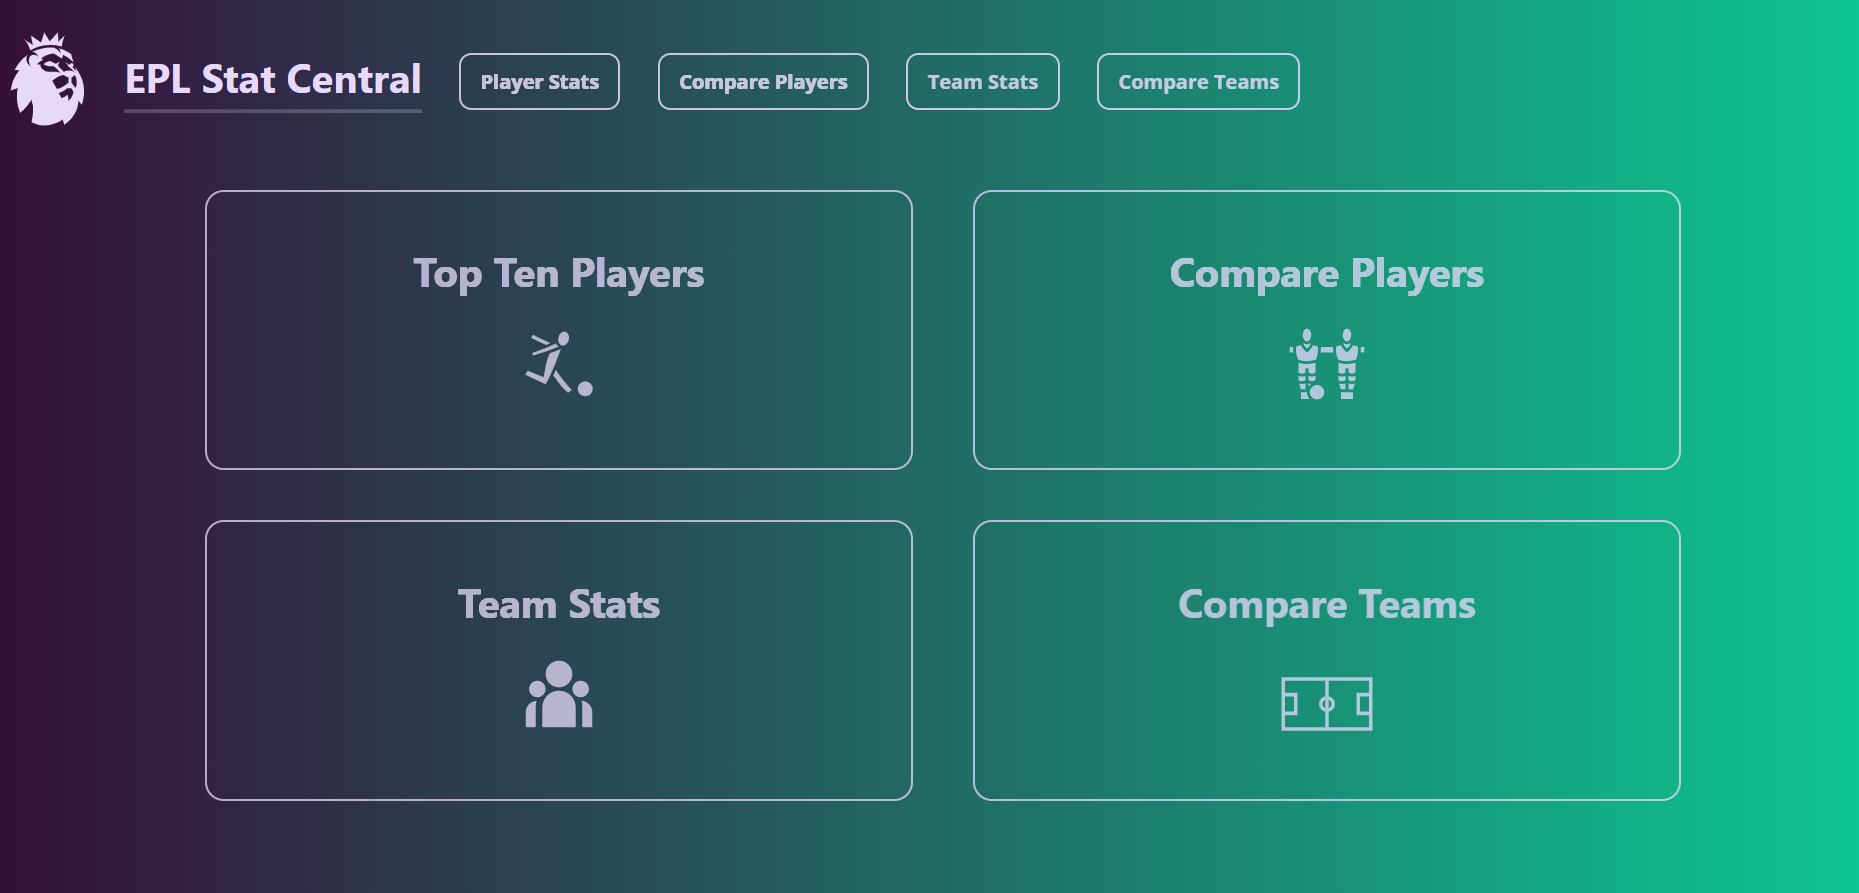Open Player Stats from the navigation bar
The height and width of the screenshot is (893, 1859).
[x=539, y=81]
